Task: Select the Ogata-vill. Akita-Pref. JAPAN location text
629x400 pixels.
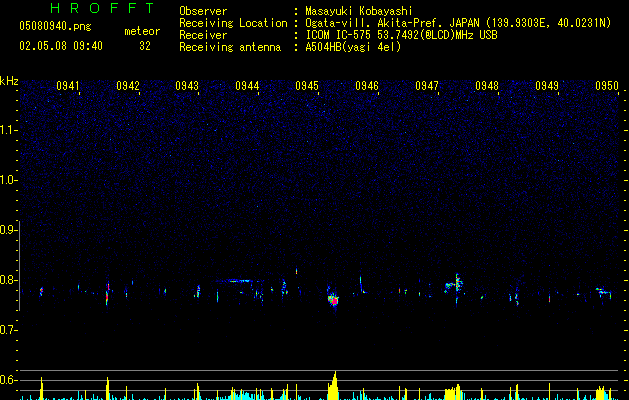Action: (x=458, y=23)
